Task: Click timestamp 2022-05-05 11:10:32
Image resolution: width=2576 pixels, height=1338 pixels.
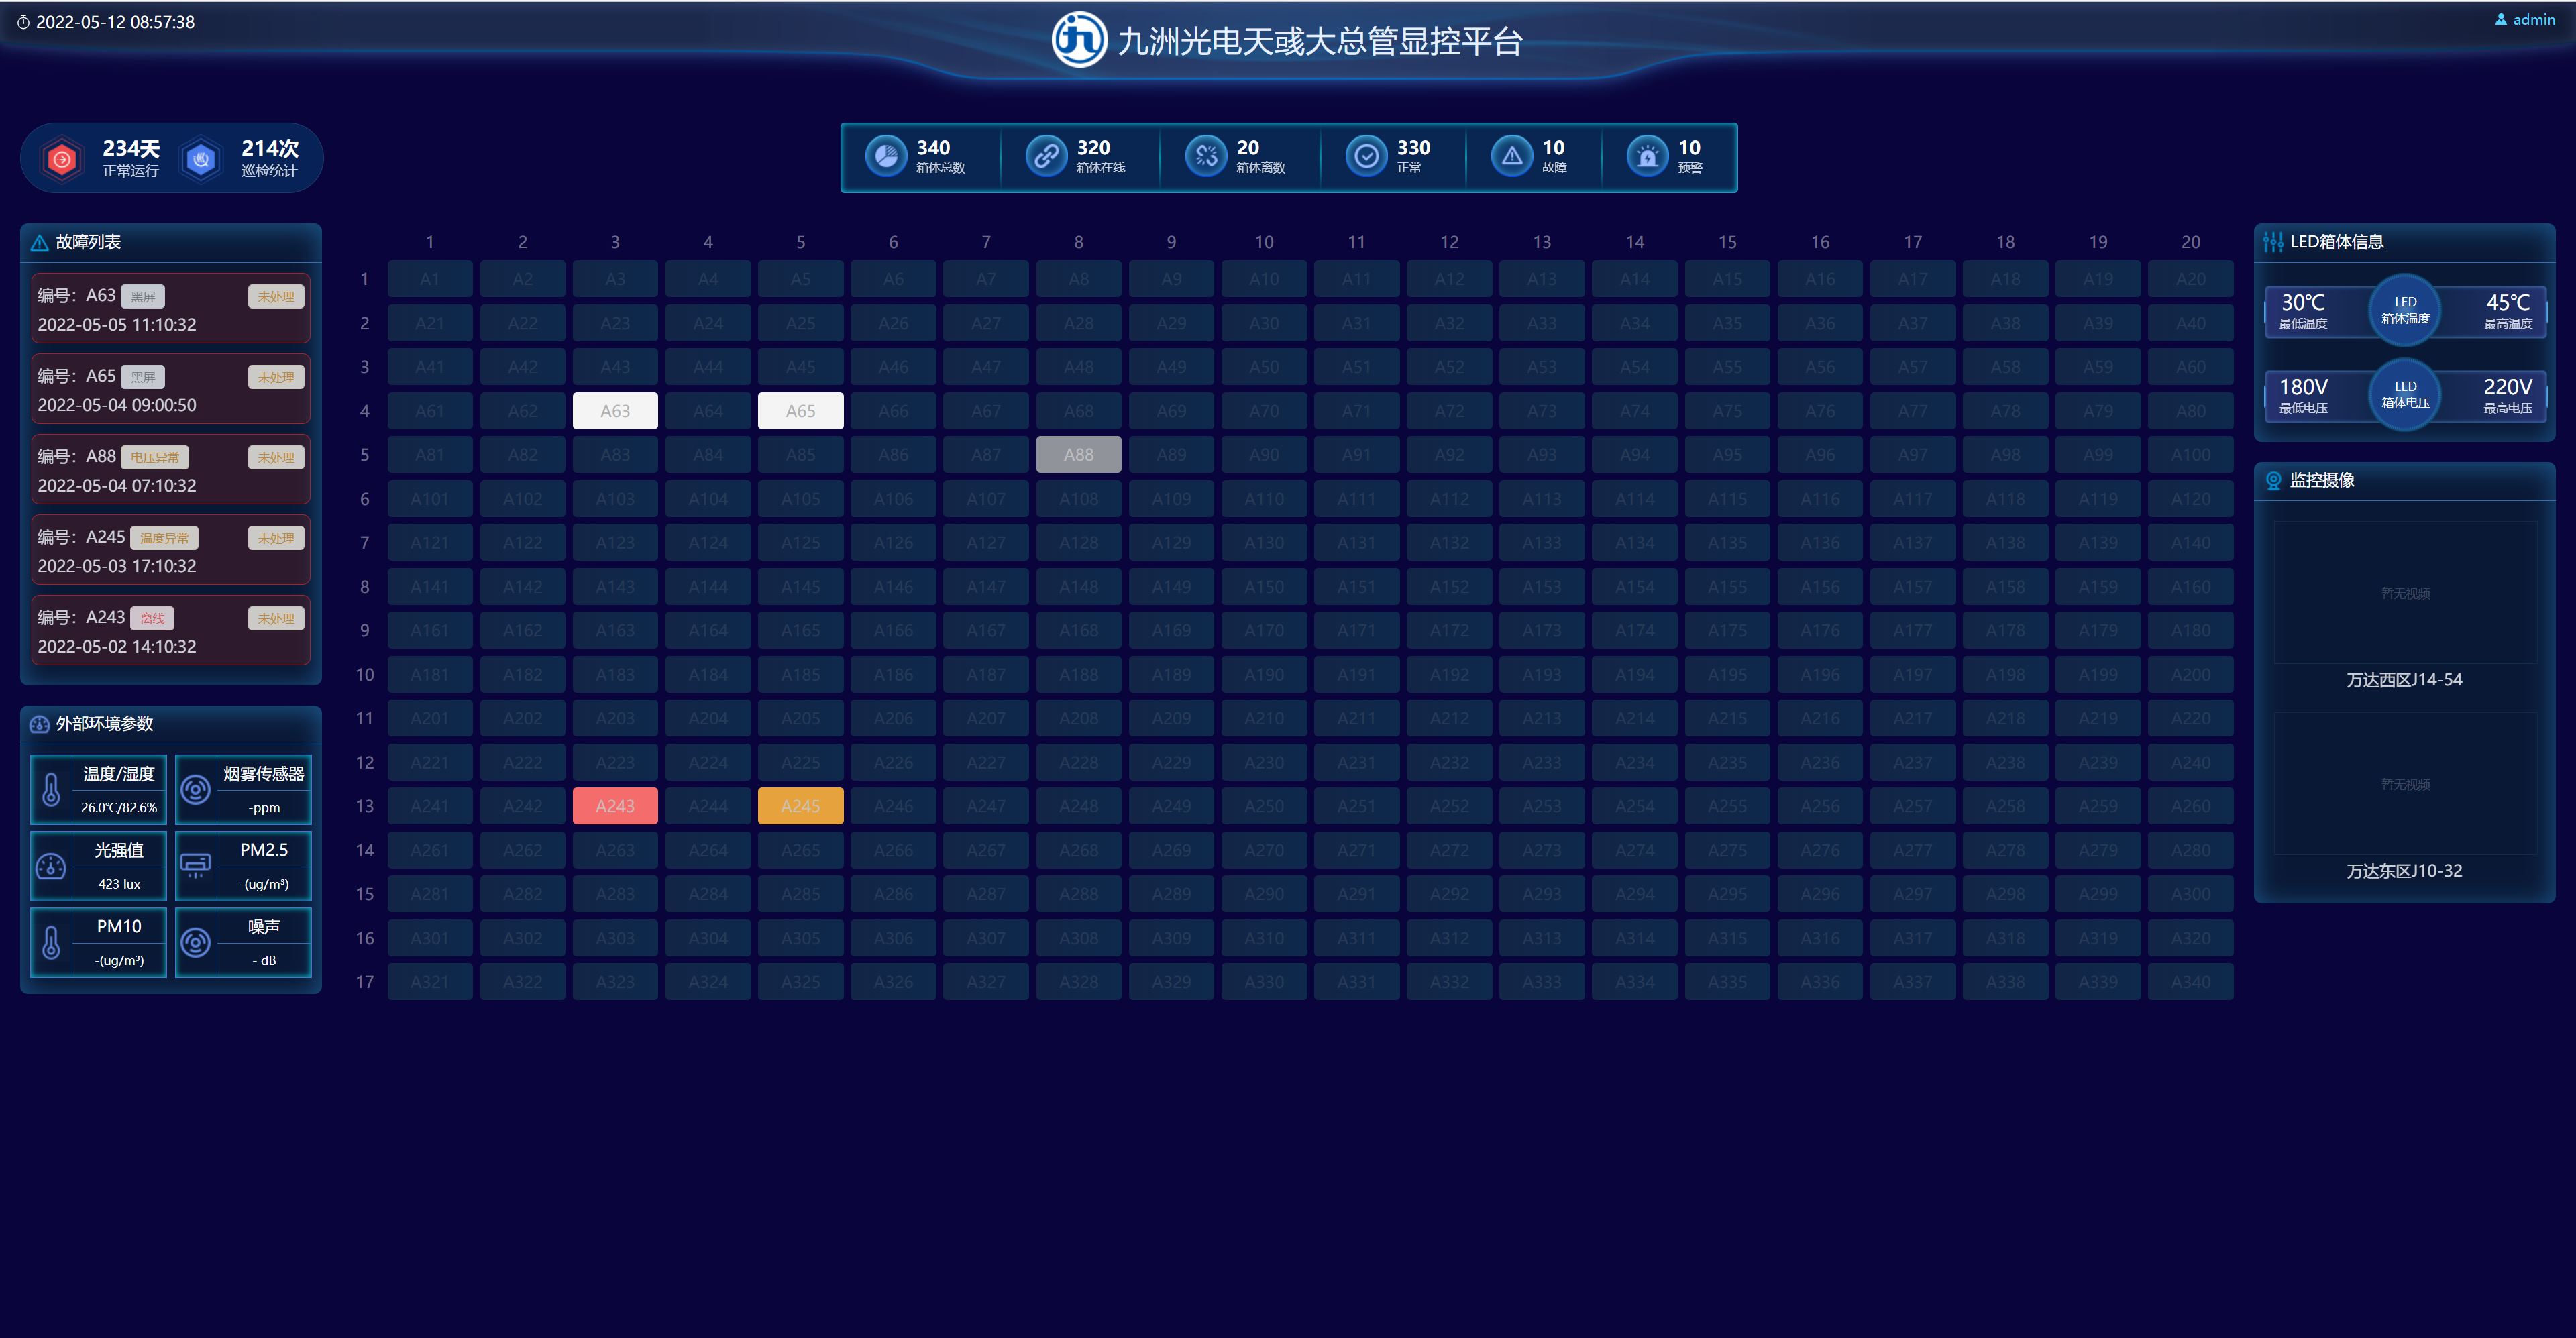Action: [x=117, y=325]
